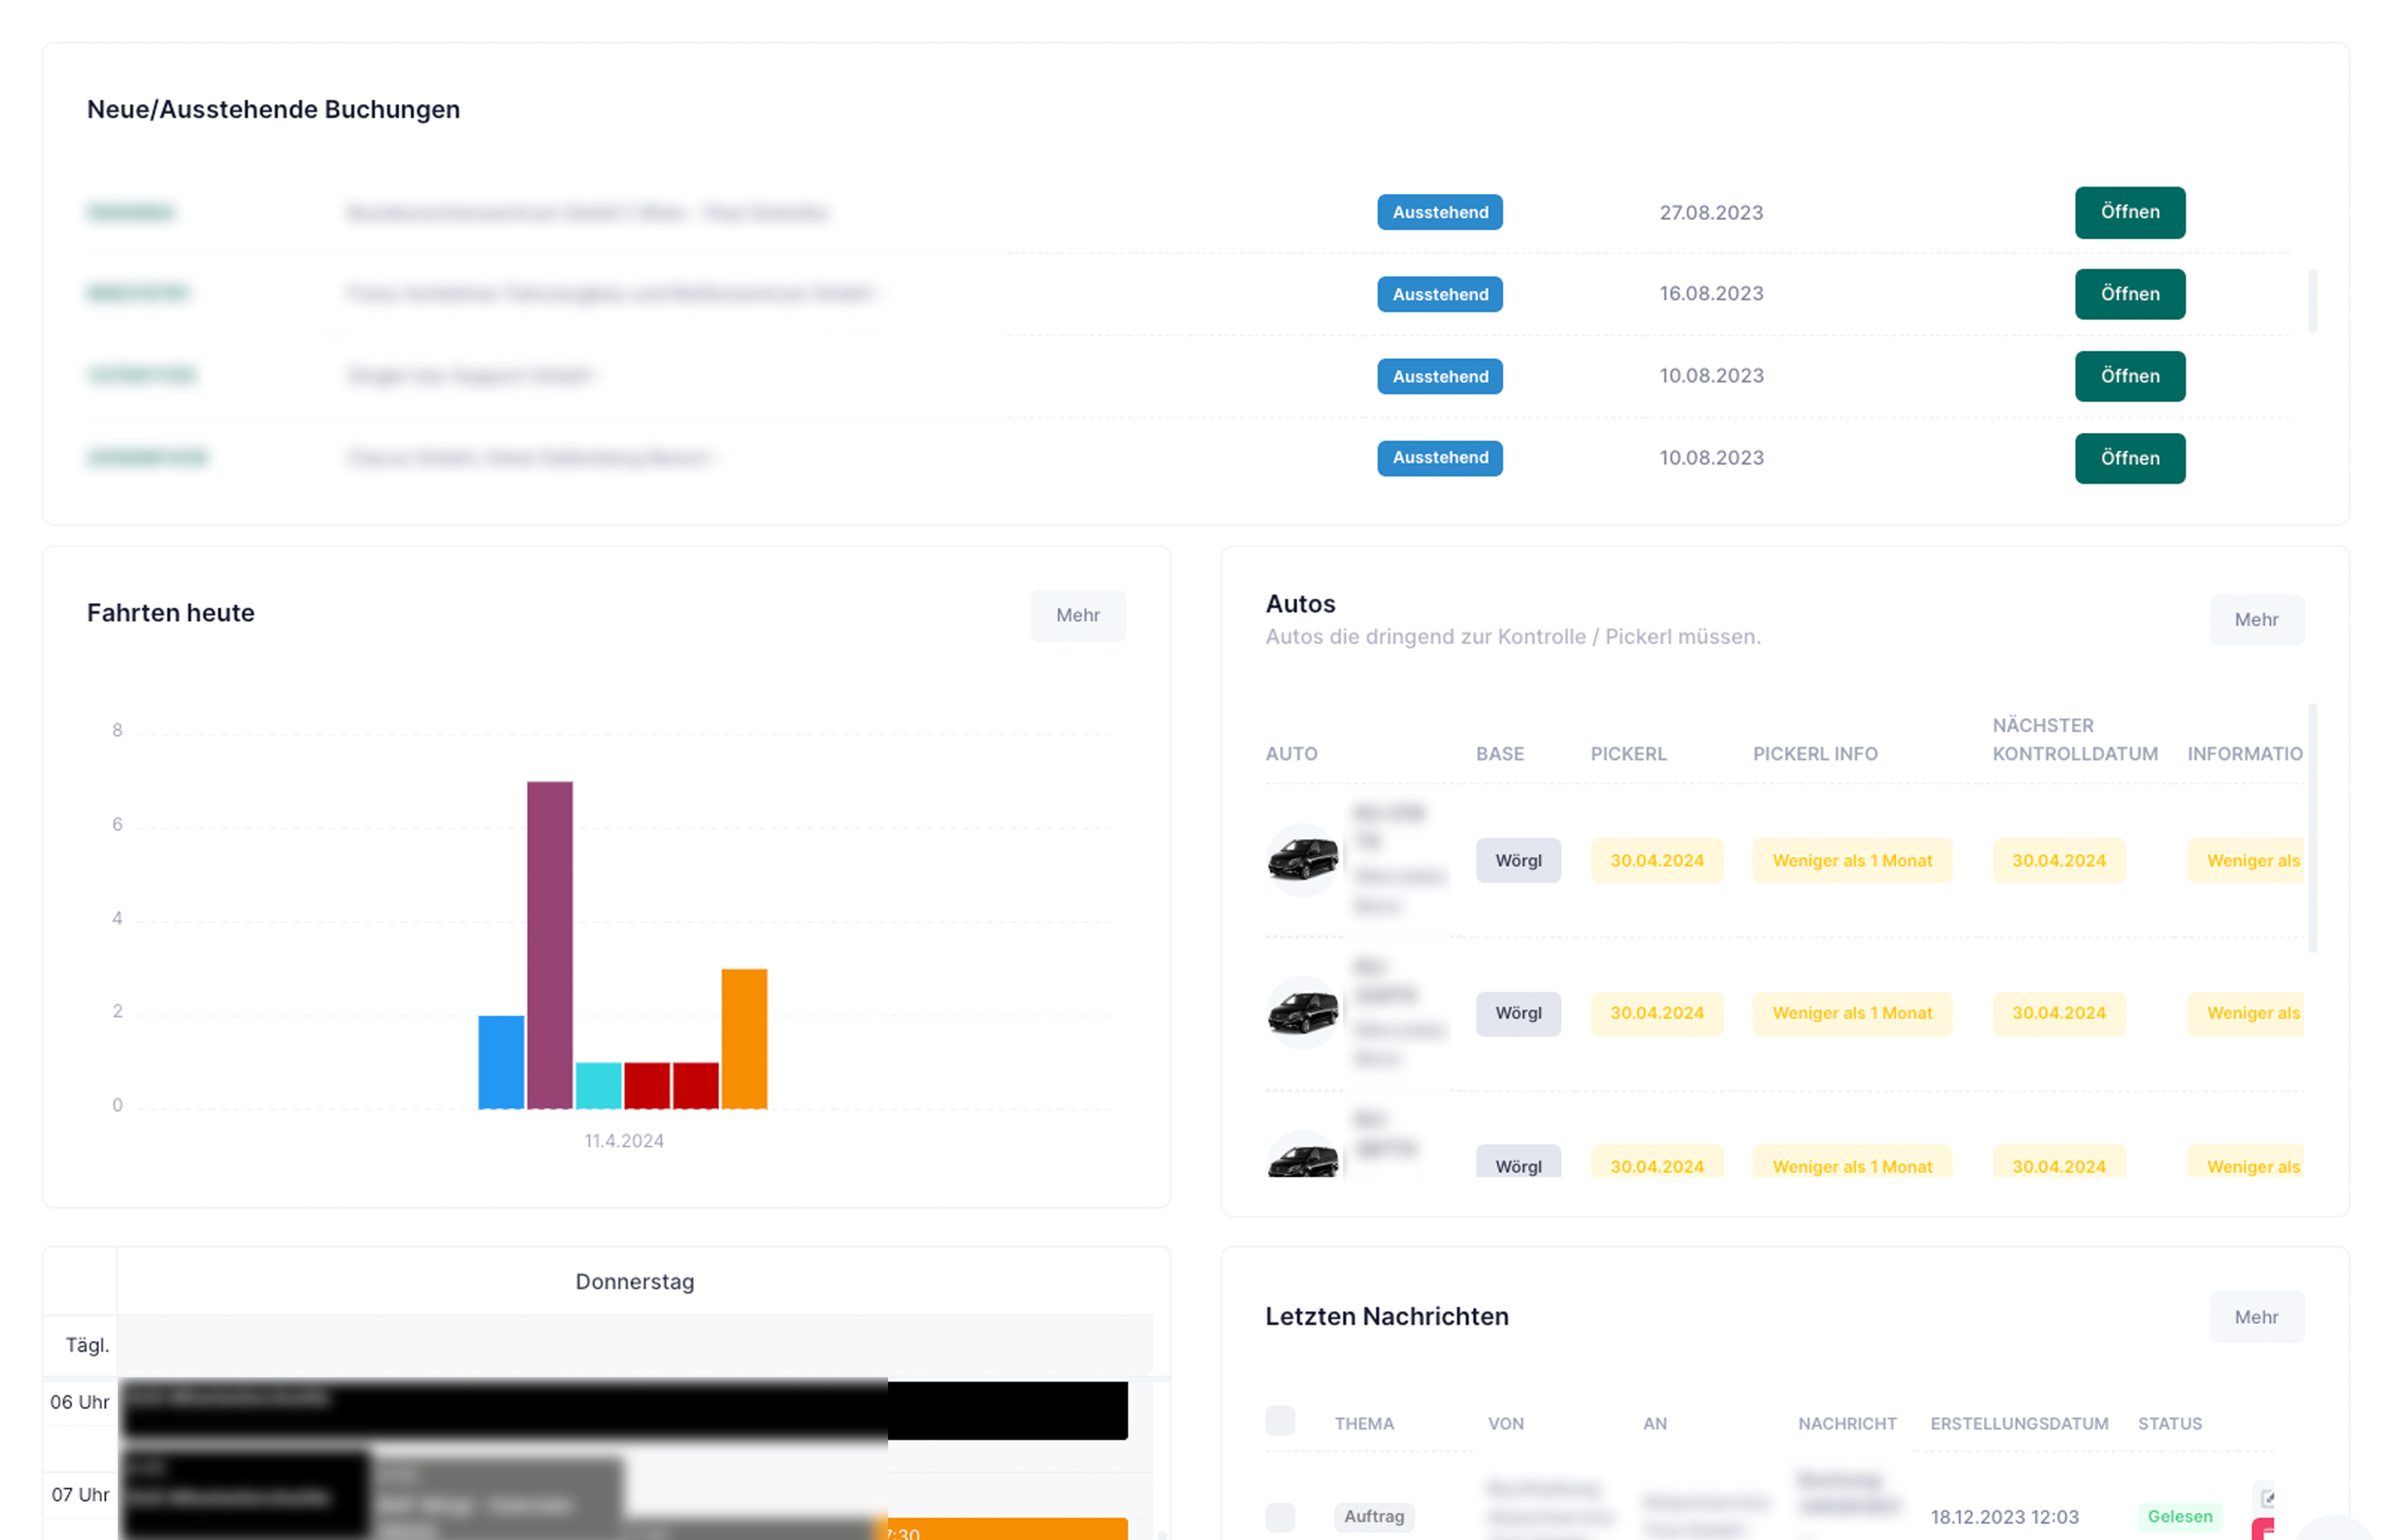Click the Donnerstag calendar day header

pyautogui.click(x=634, y=1281)
